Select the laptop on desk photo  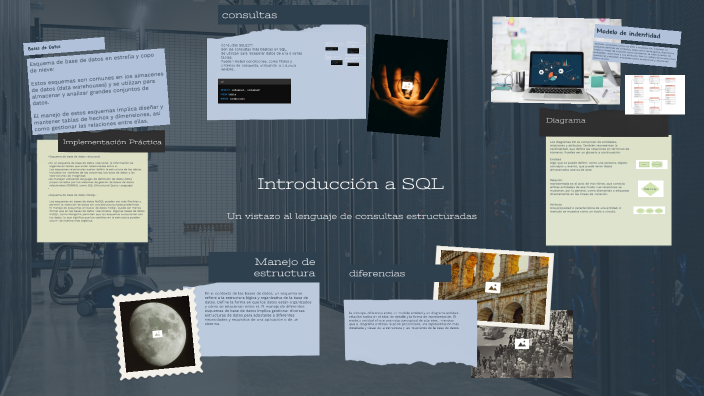[556, 60]
